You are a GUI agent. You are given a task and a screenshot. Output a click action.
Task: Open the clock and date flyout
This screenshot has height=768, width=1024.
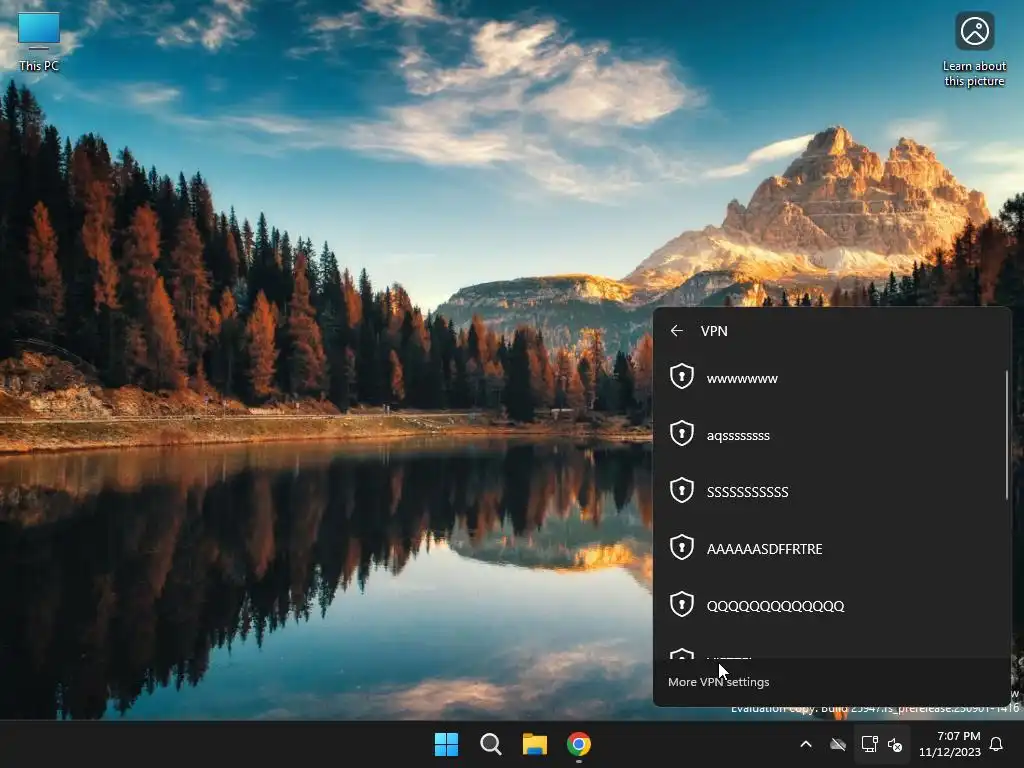point(950,744)
